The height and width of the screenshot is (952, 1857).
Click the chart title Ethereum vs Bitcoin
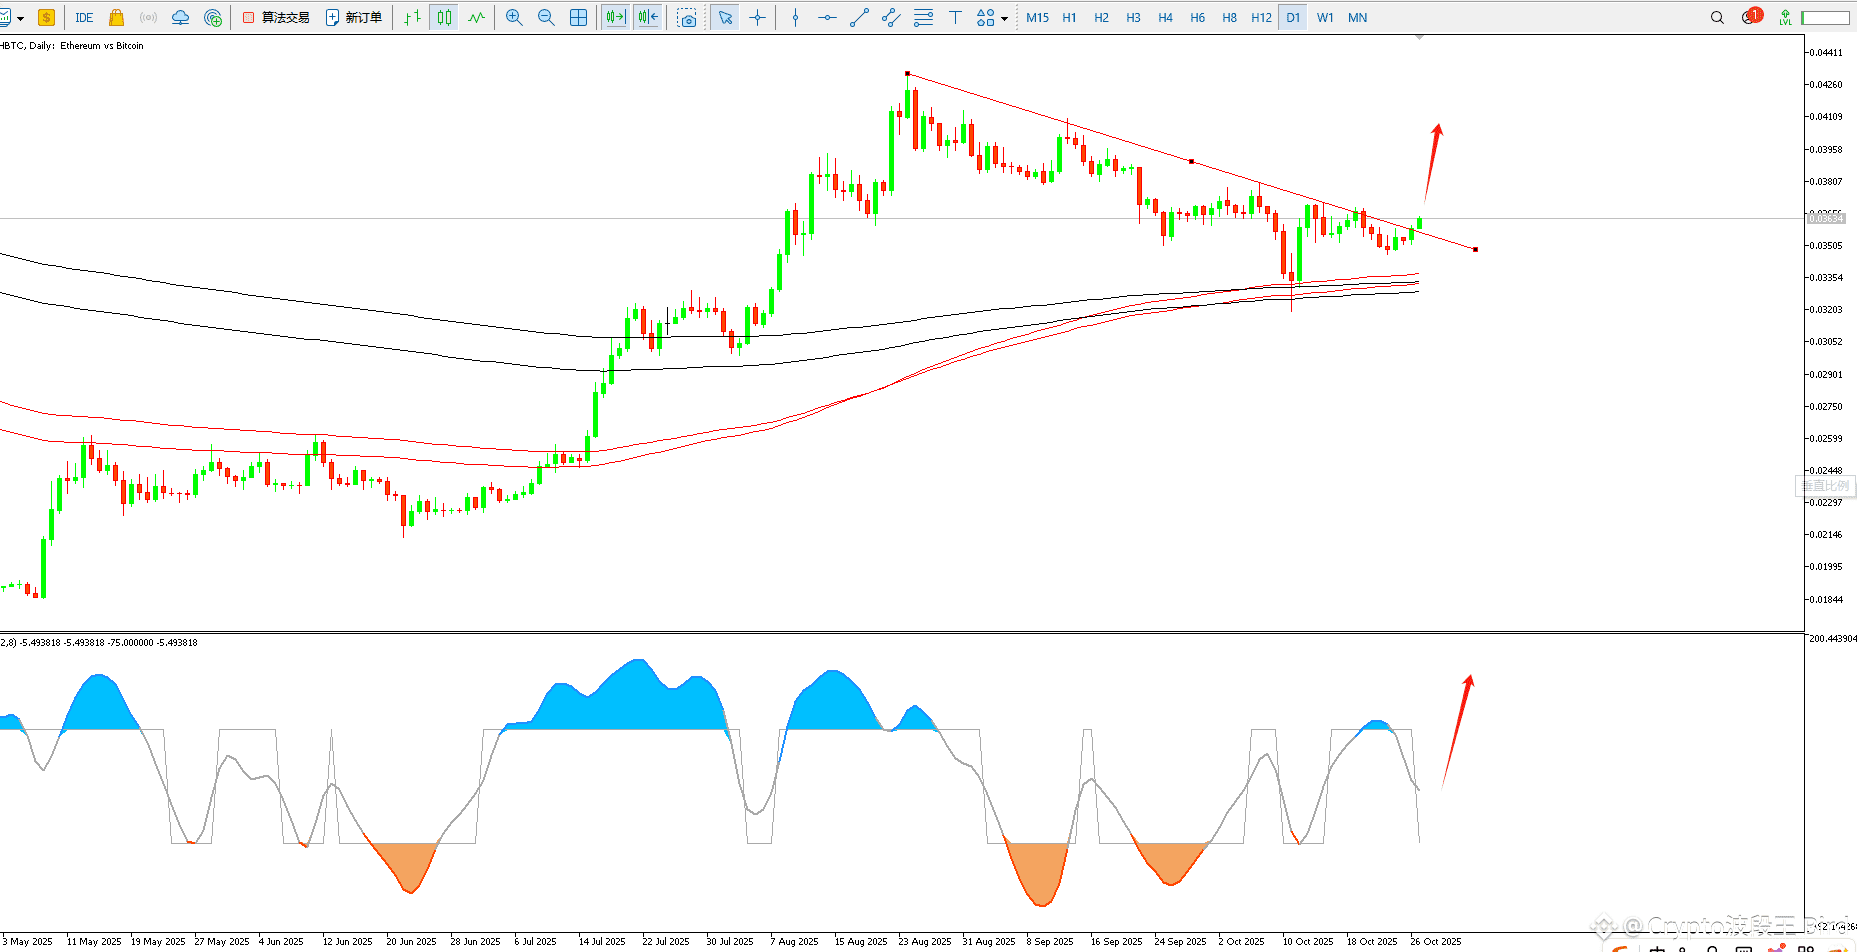pos(102,45)
